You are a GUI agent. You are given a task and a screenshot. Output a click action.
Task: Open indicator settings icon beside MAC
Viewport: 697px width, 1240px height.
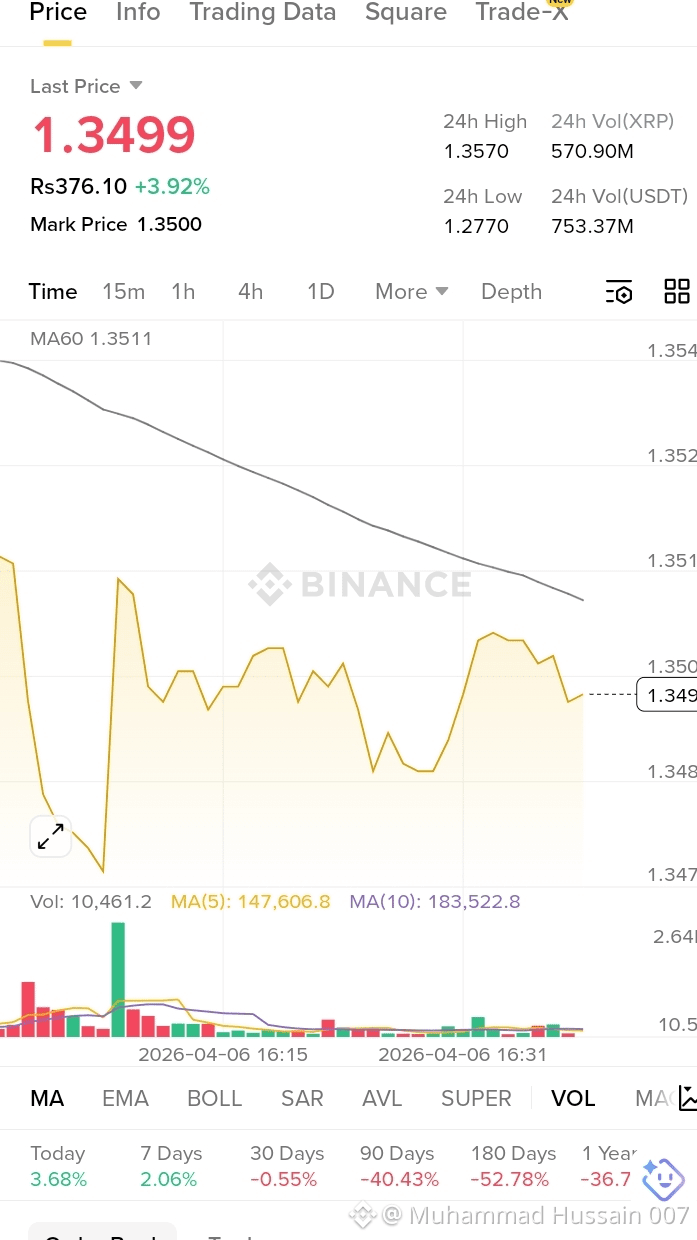[x=687, y=1098]
